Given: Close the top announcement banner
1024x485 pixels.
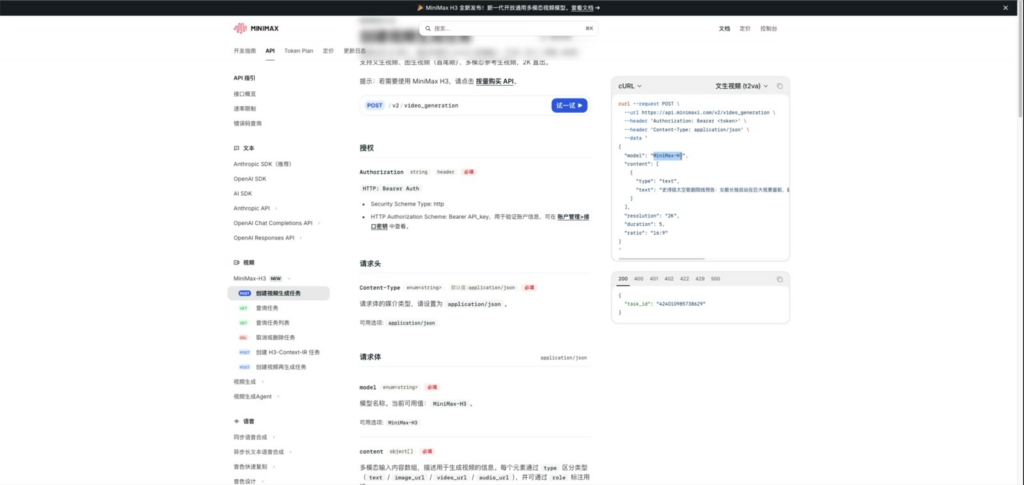Looking at the screenshot, I should point(1006,8).
